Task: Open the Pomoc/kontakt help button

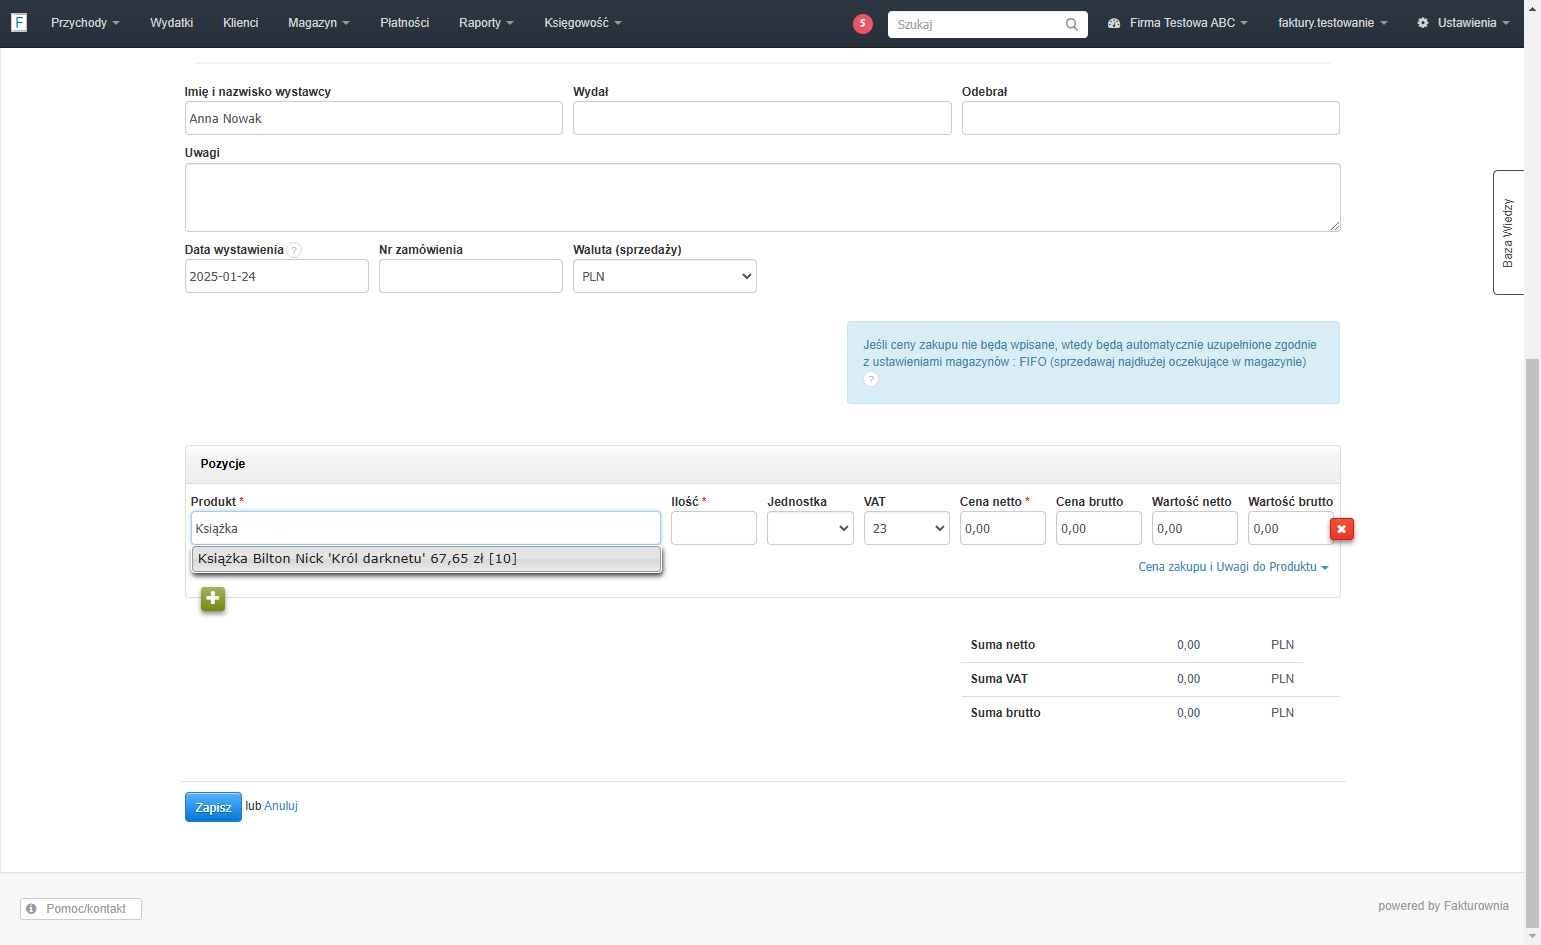Action: pos(81,909)
